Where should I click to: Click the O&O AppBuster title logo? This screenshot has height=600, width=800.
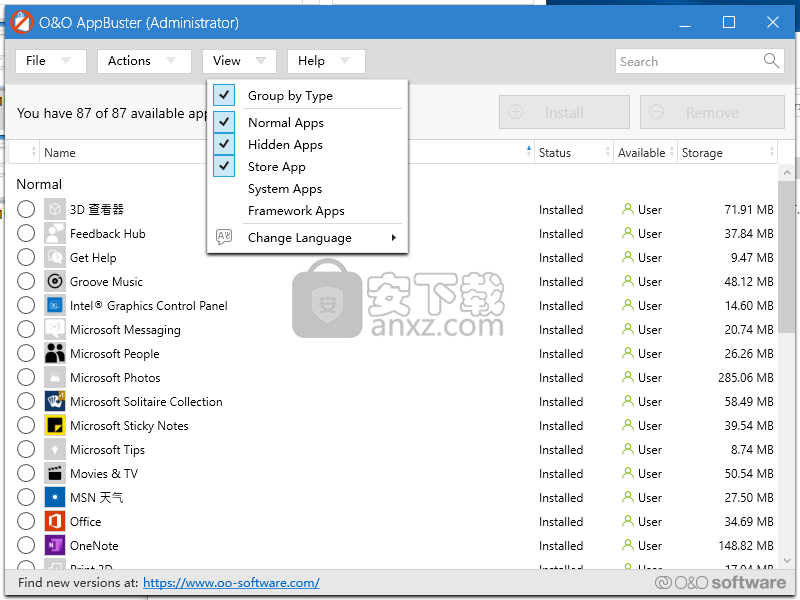pos(22,22)
